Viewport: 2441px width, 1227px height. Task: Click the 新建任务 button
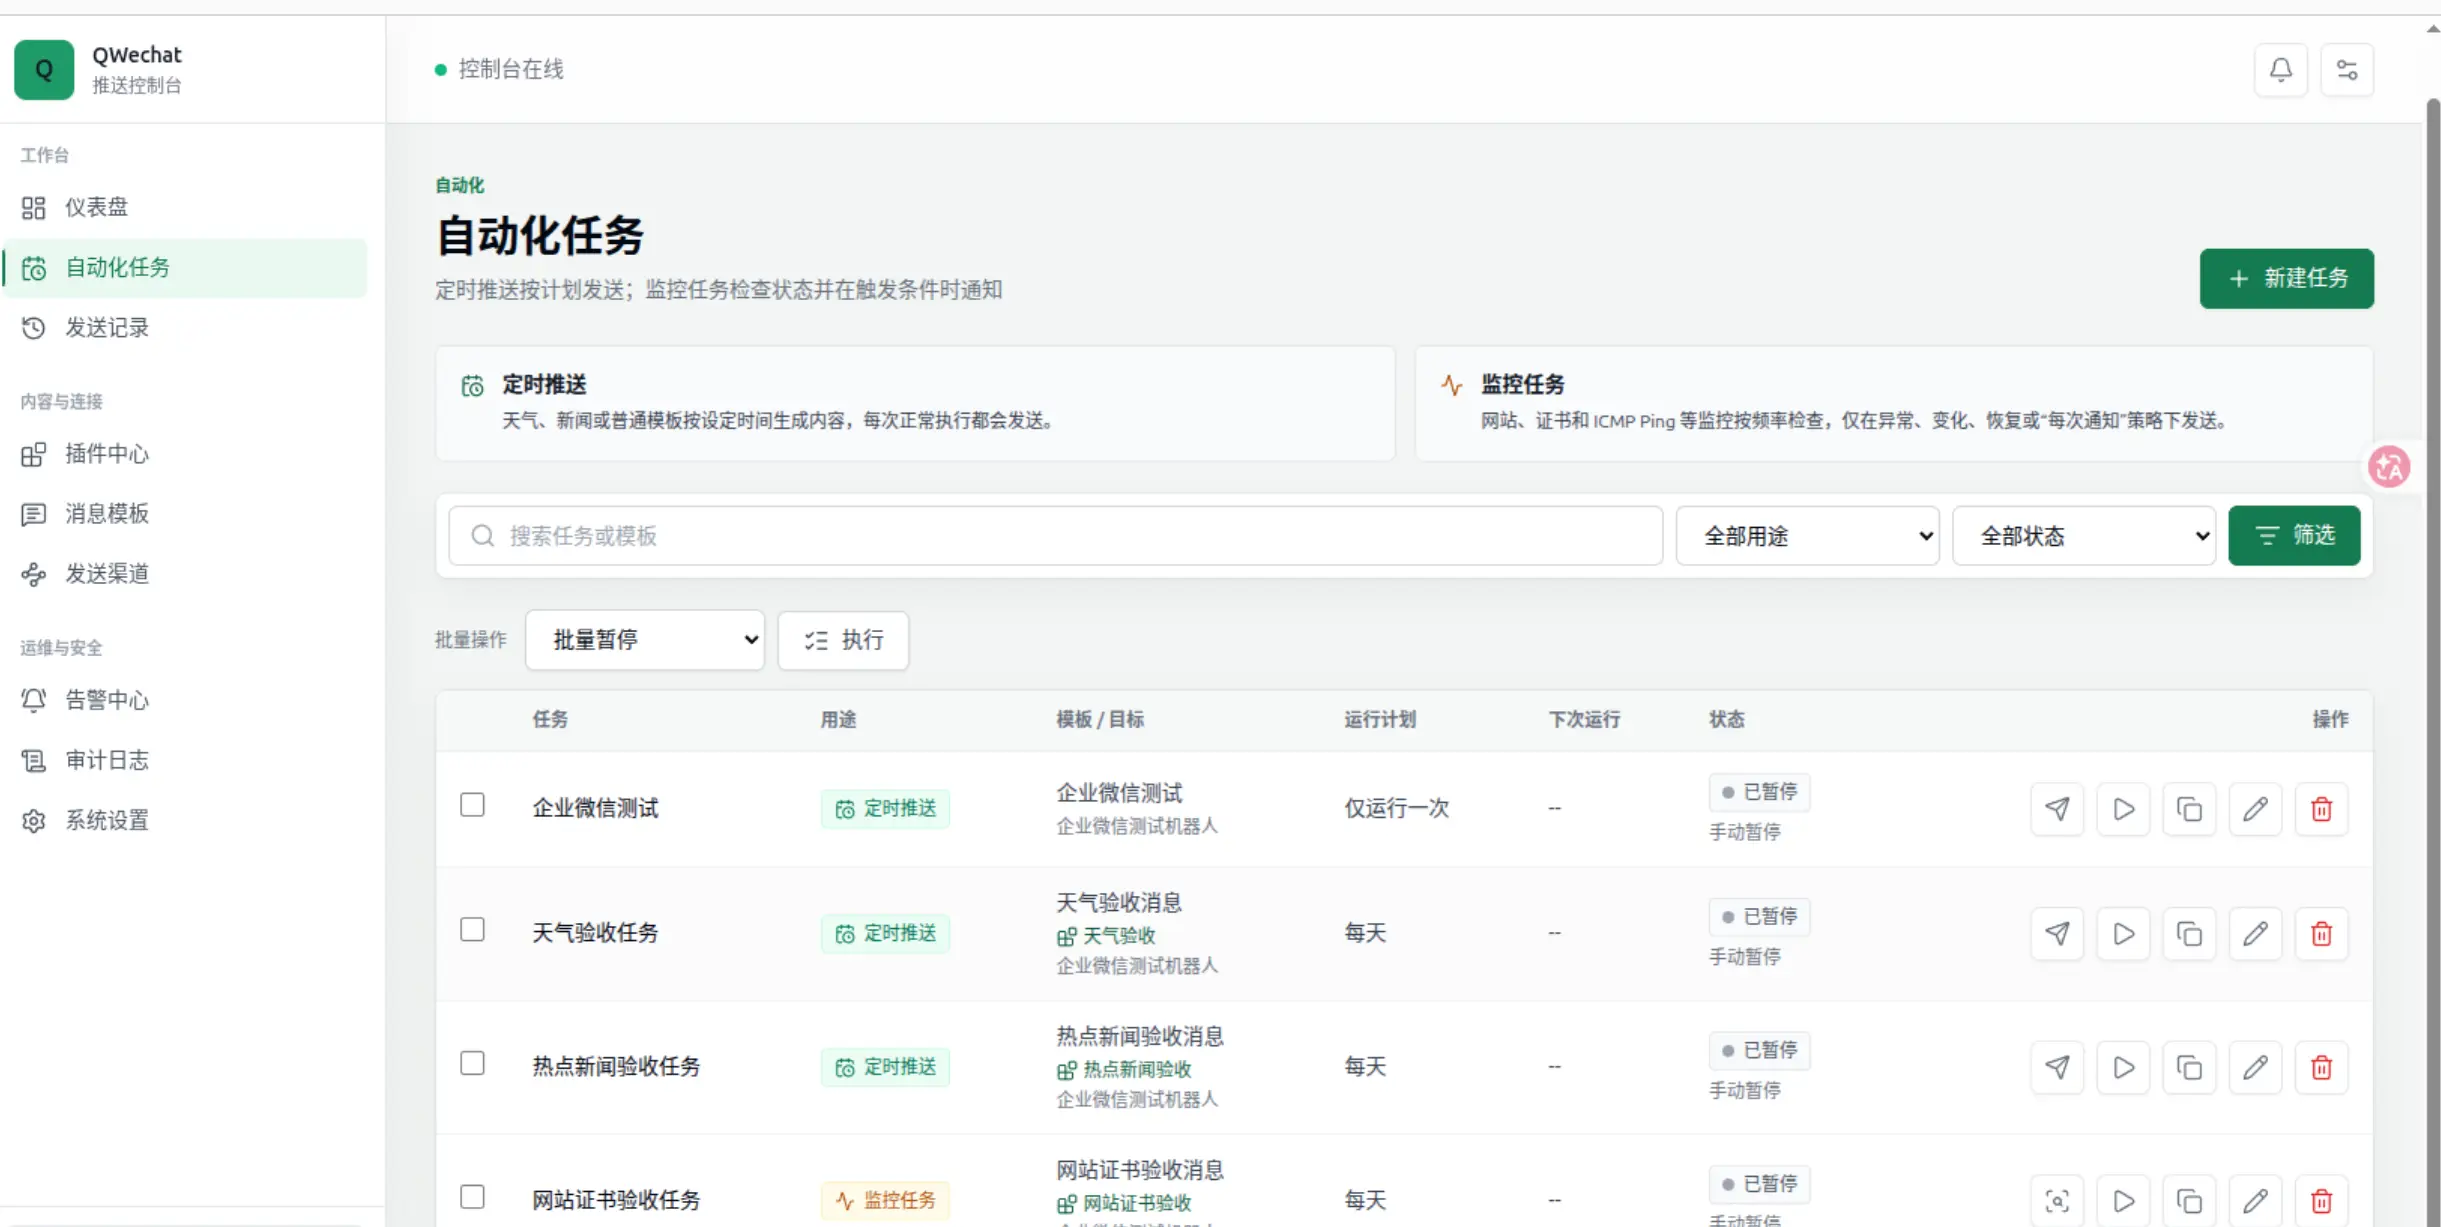point(2286,279)
